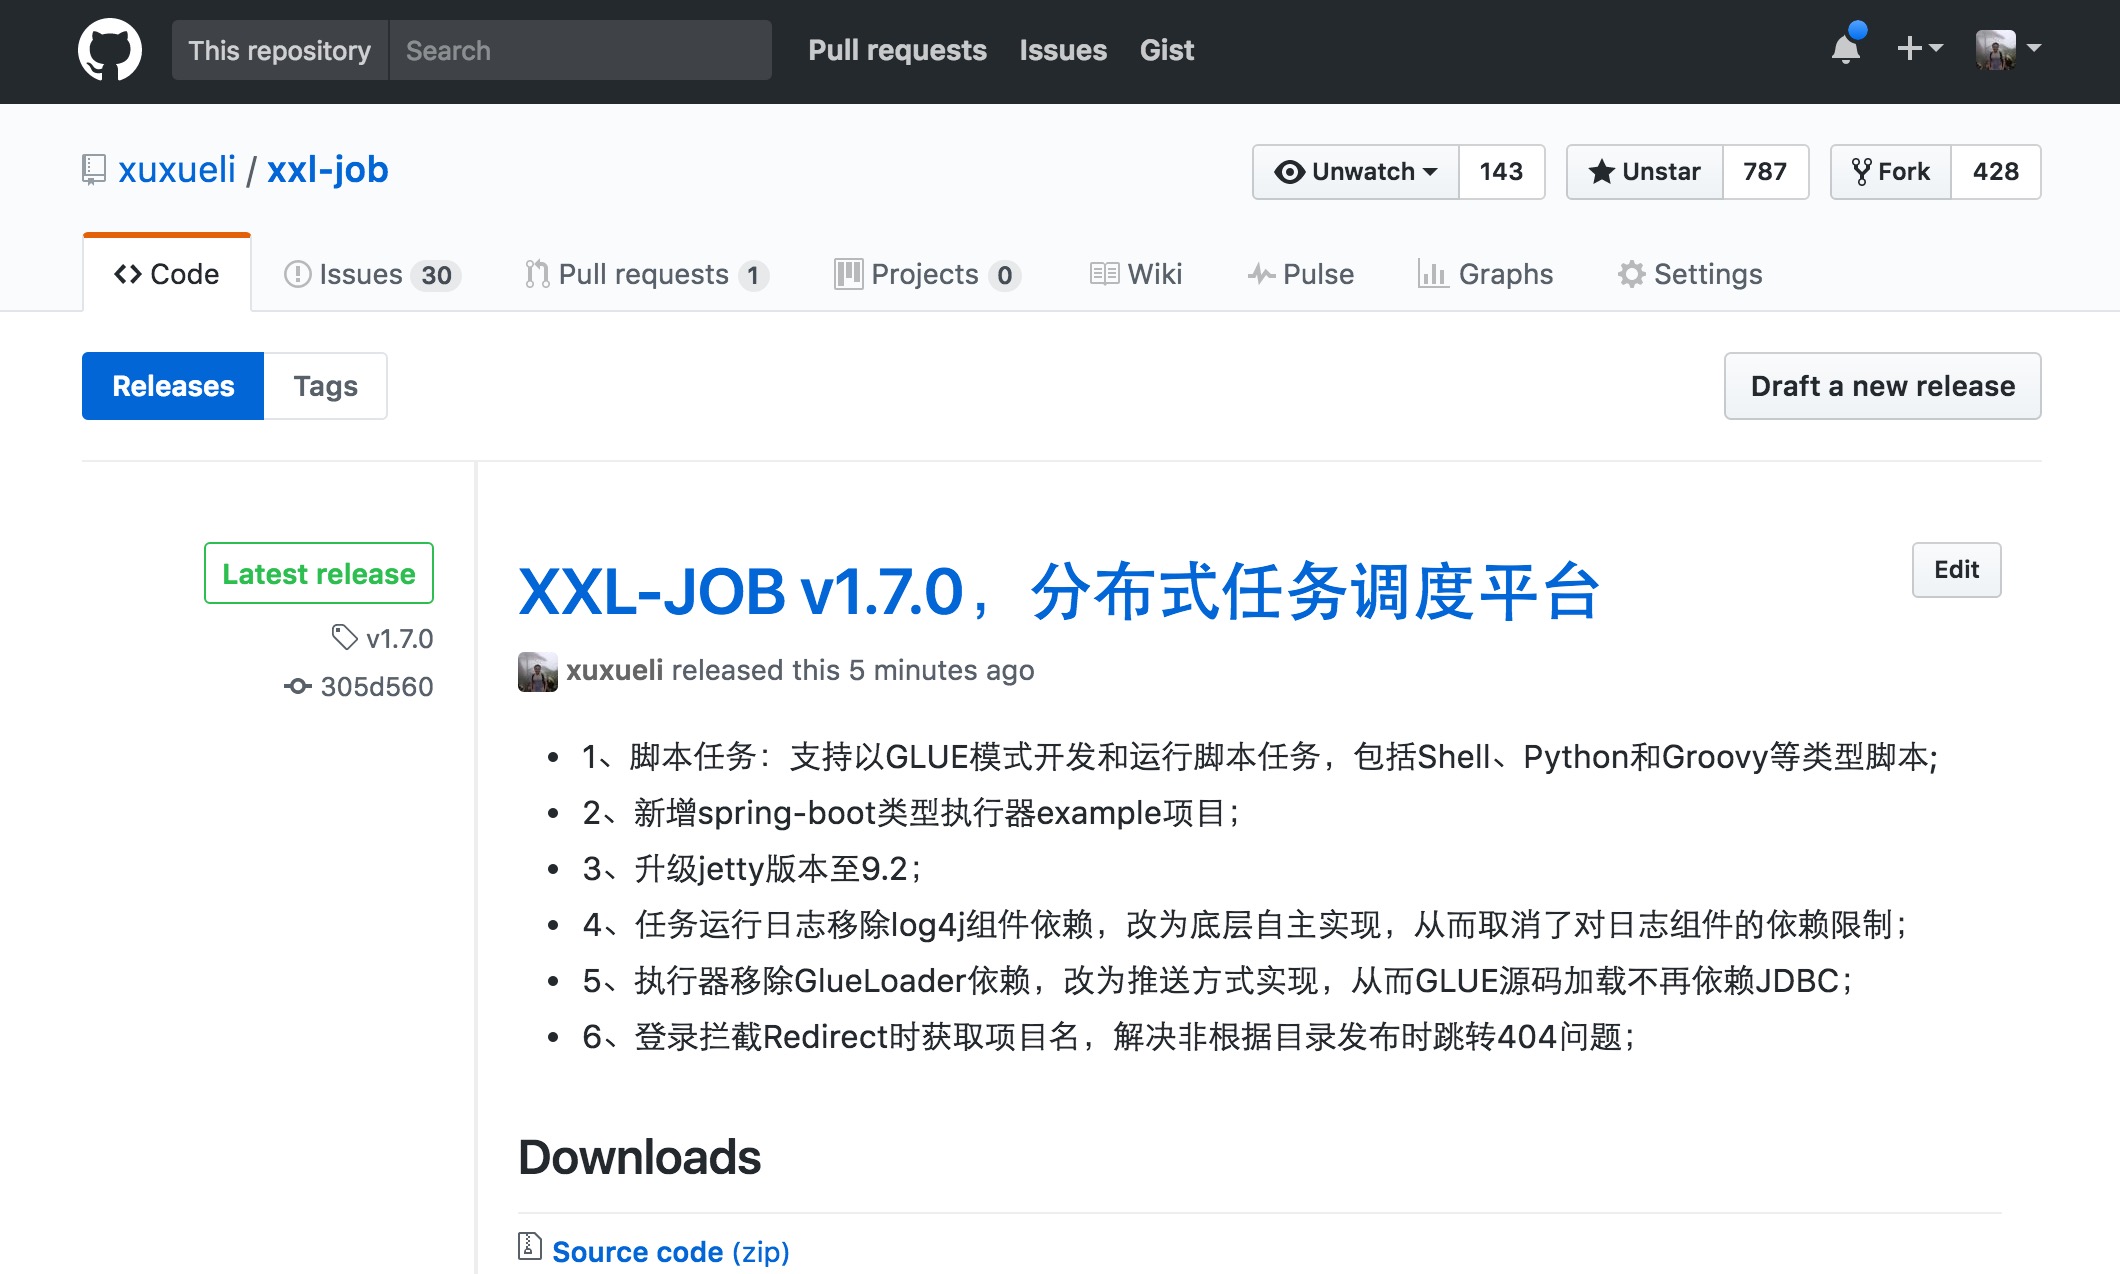Screen dimensions: 2120x1274
Task: Click the Unstar button
Action: (1645, 172)
